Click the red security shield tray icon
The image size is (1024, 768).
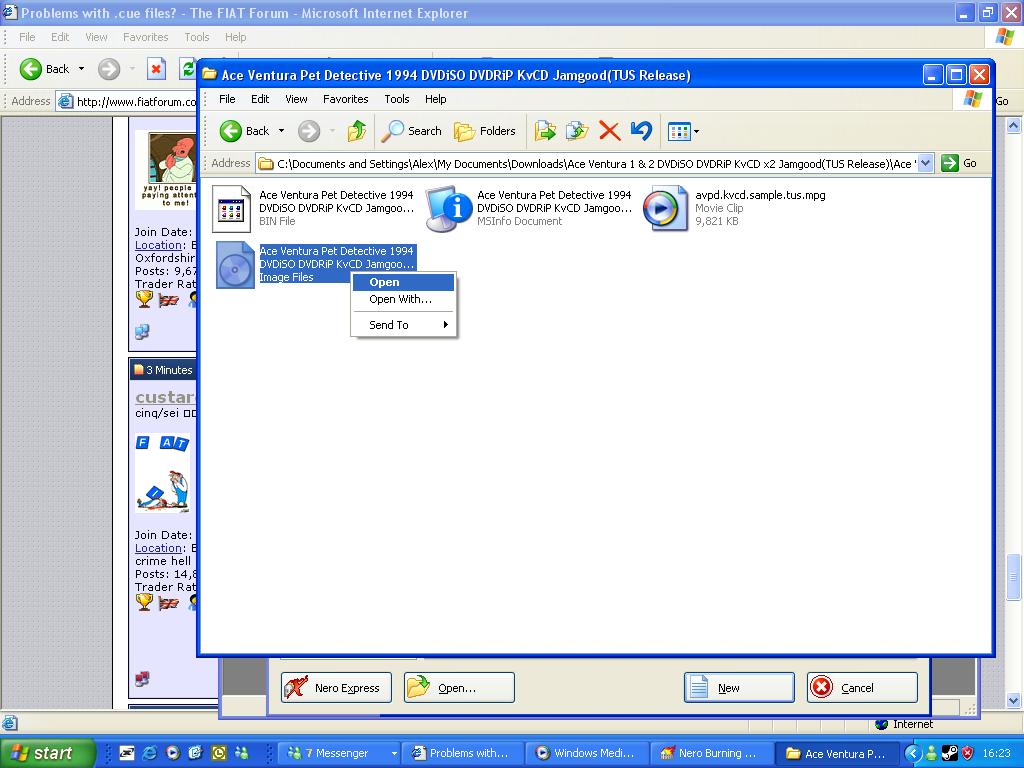[968, 754]
